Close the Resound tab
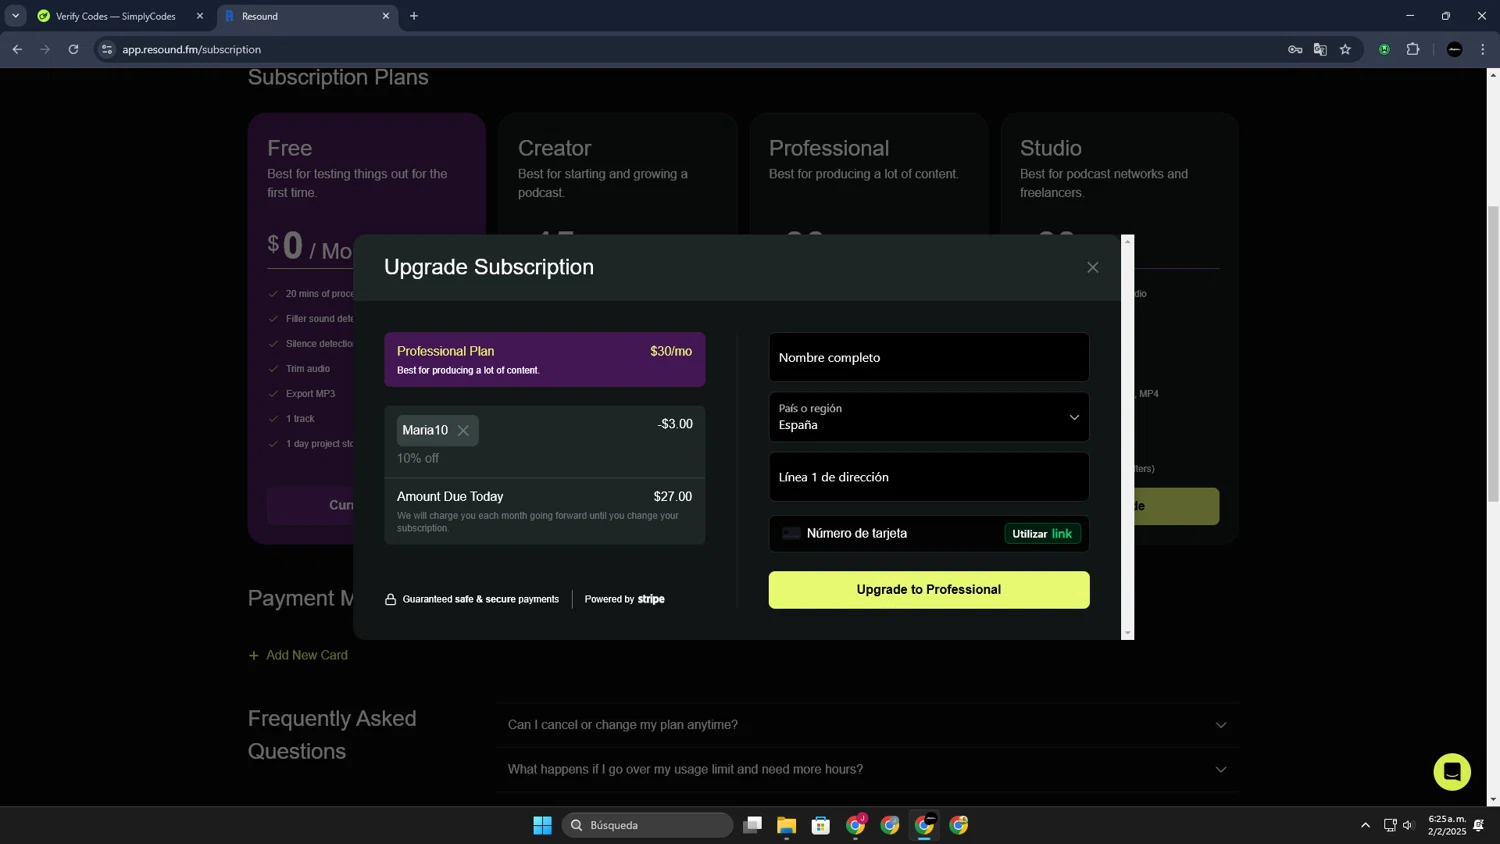This screenshot has height=844, width=1500. pos(386,16)
